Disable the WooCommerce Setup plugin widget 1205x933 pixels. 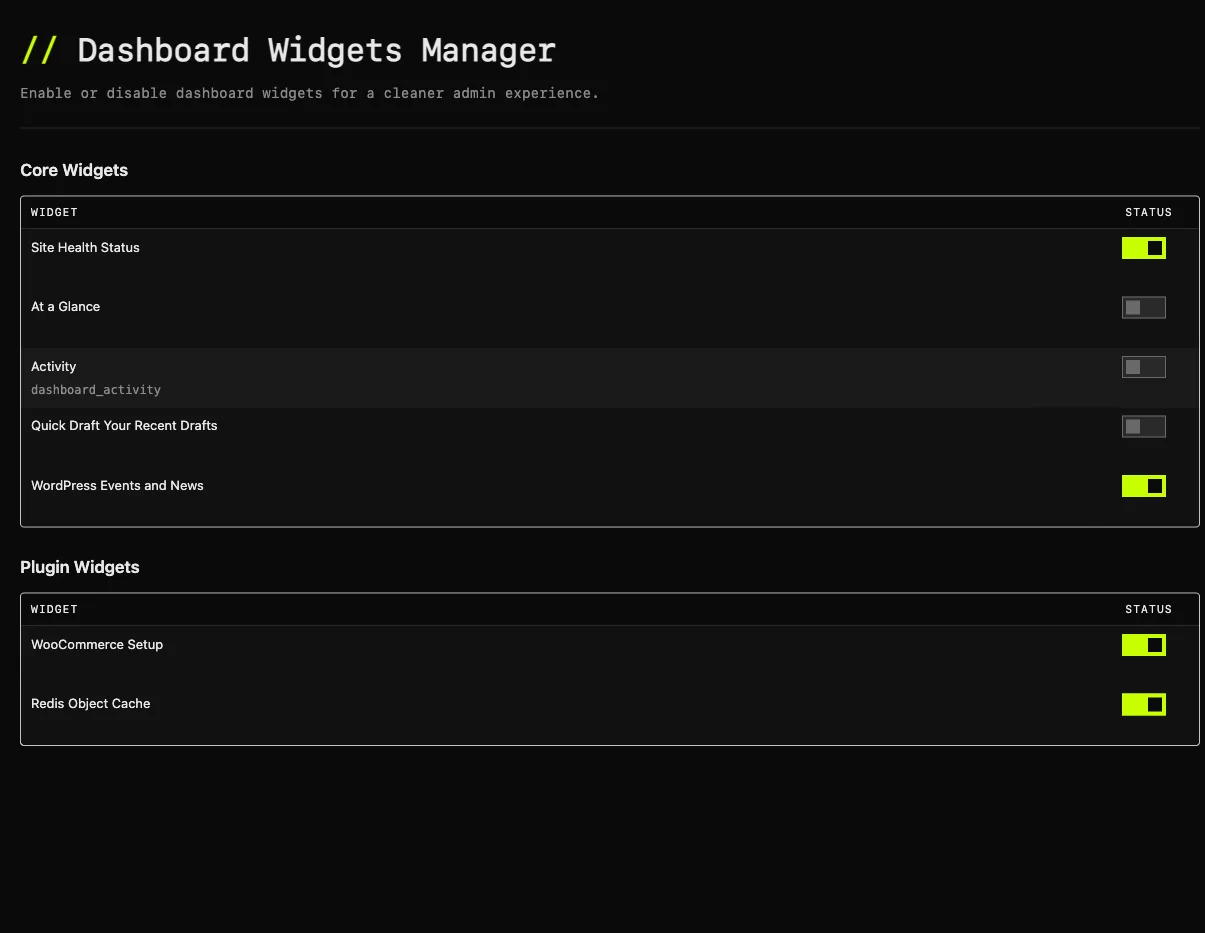tap(1143, 644)
